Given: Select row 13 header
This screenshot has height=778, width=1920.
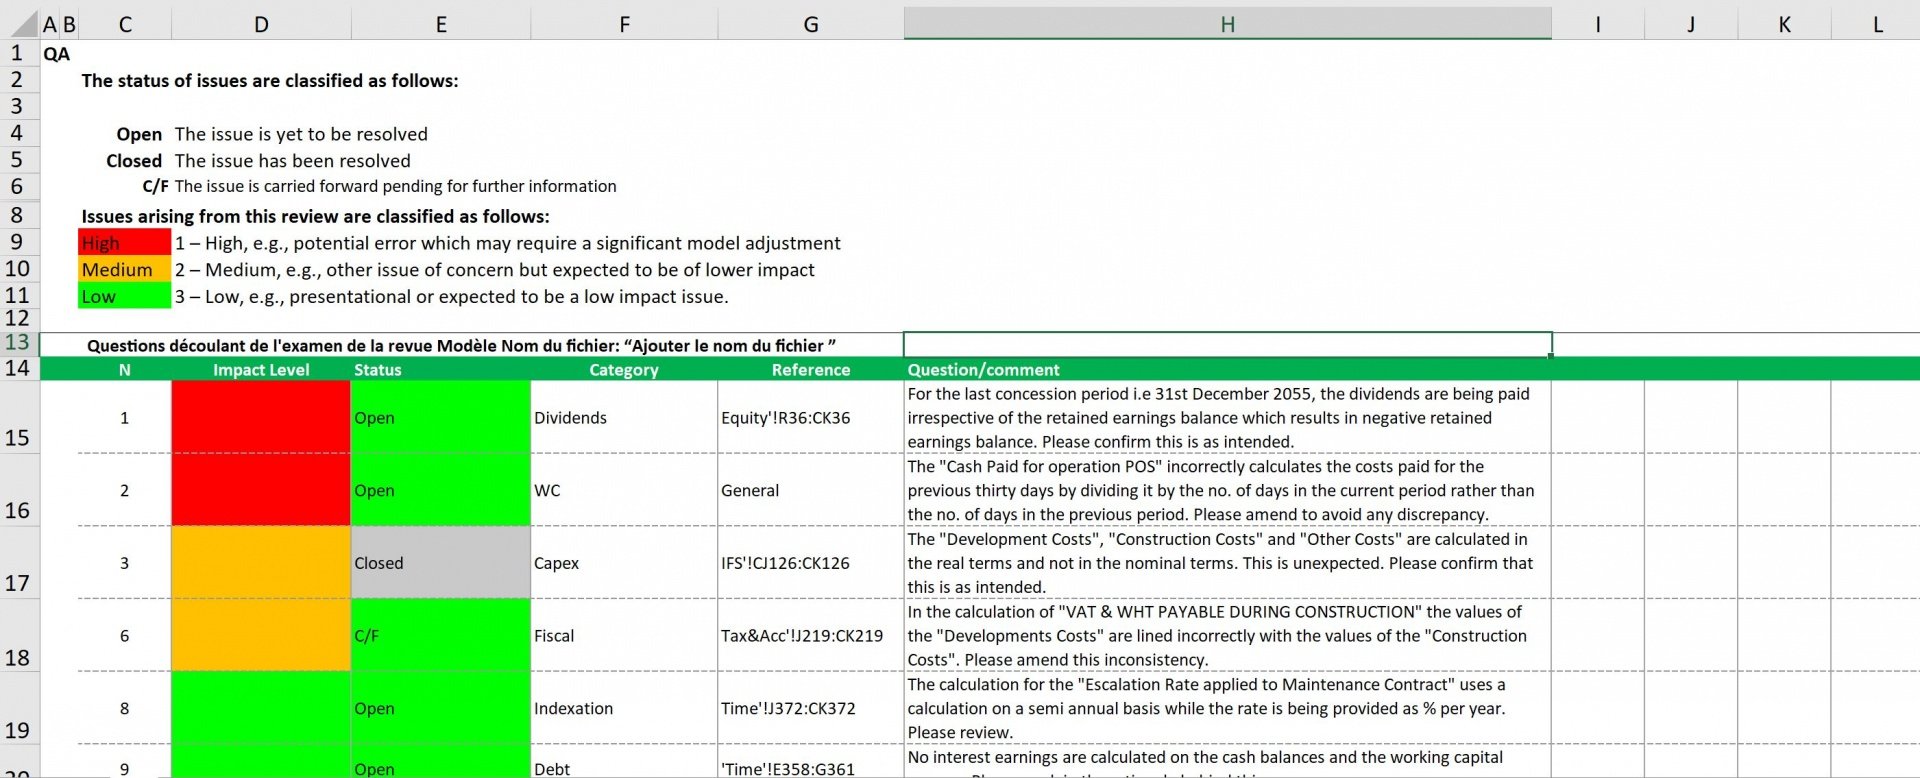Looking at the screenshot, I should point(19,343).
